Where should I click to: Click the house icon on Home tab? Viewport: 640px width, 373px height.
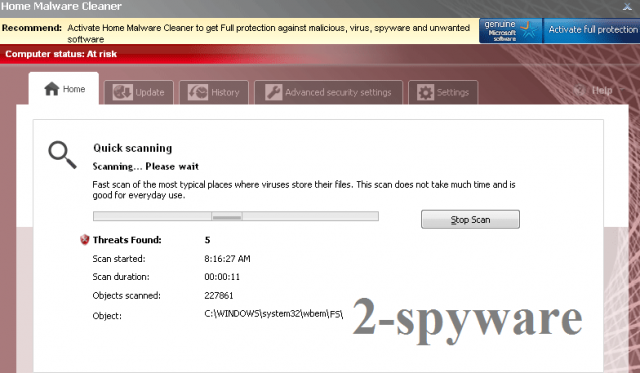52,89
